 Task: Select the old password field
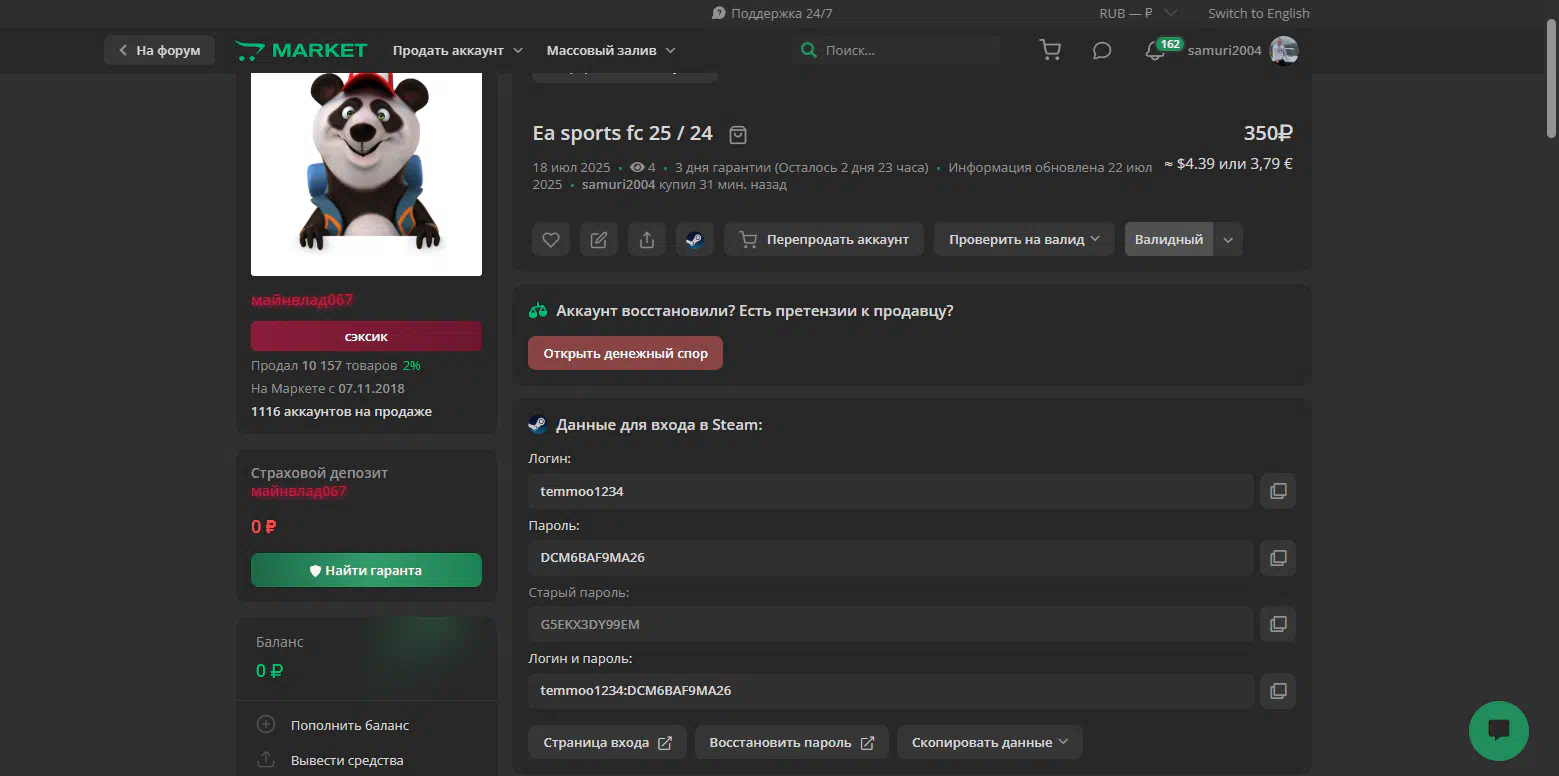click(891, 624)
